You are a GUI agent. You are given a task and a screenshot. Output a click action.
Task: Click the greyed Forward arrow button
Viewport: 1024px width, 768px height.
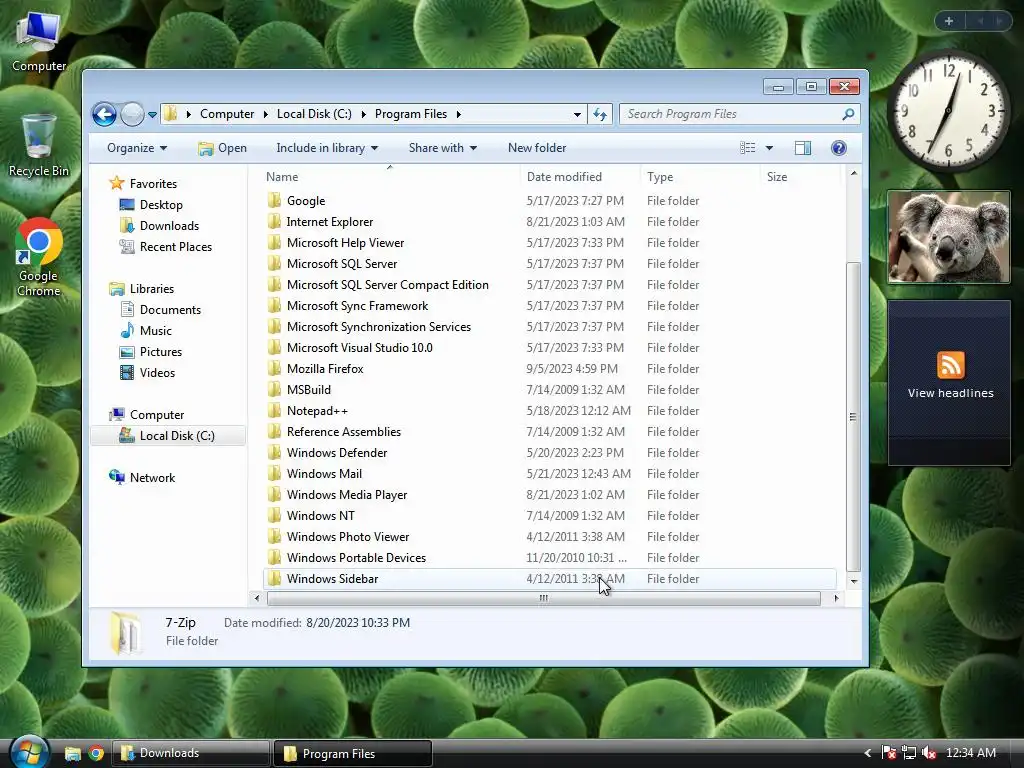pyautogui.click(x=133, y=114)
